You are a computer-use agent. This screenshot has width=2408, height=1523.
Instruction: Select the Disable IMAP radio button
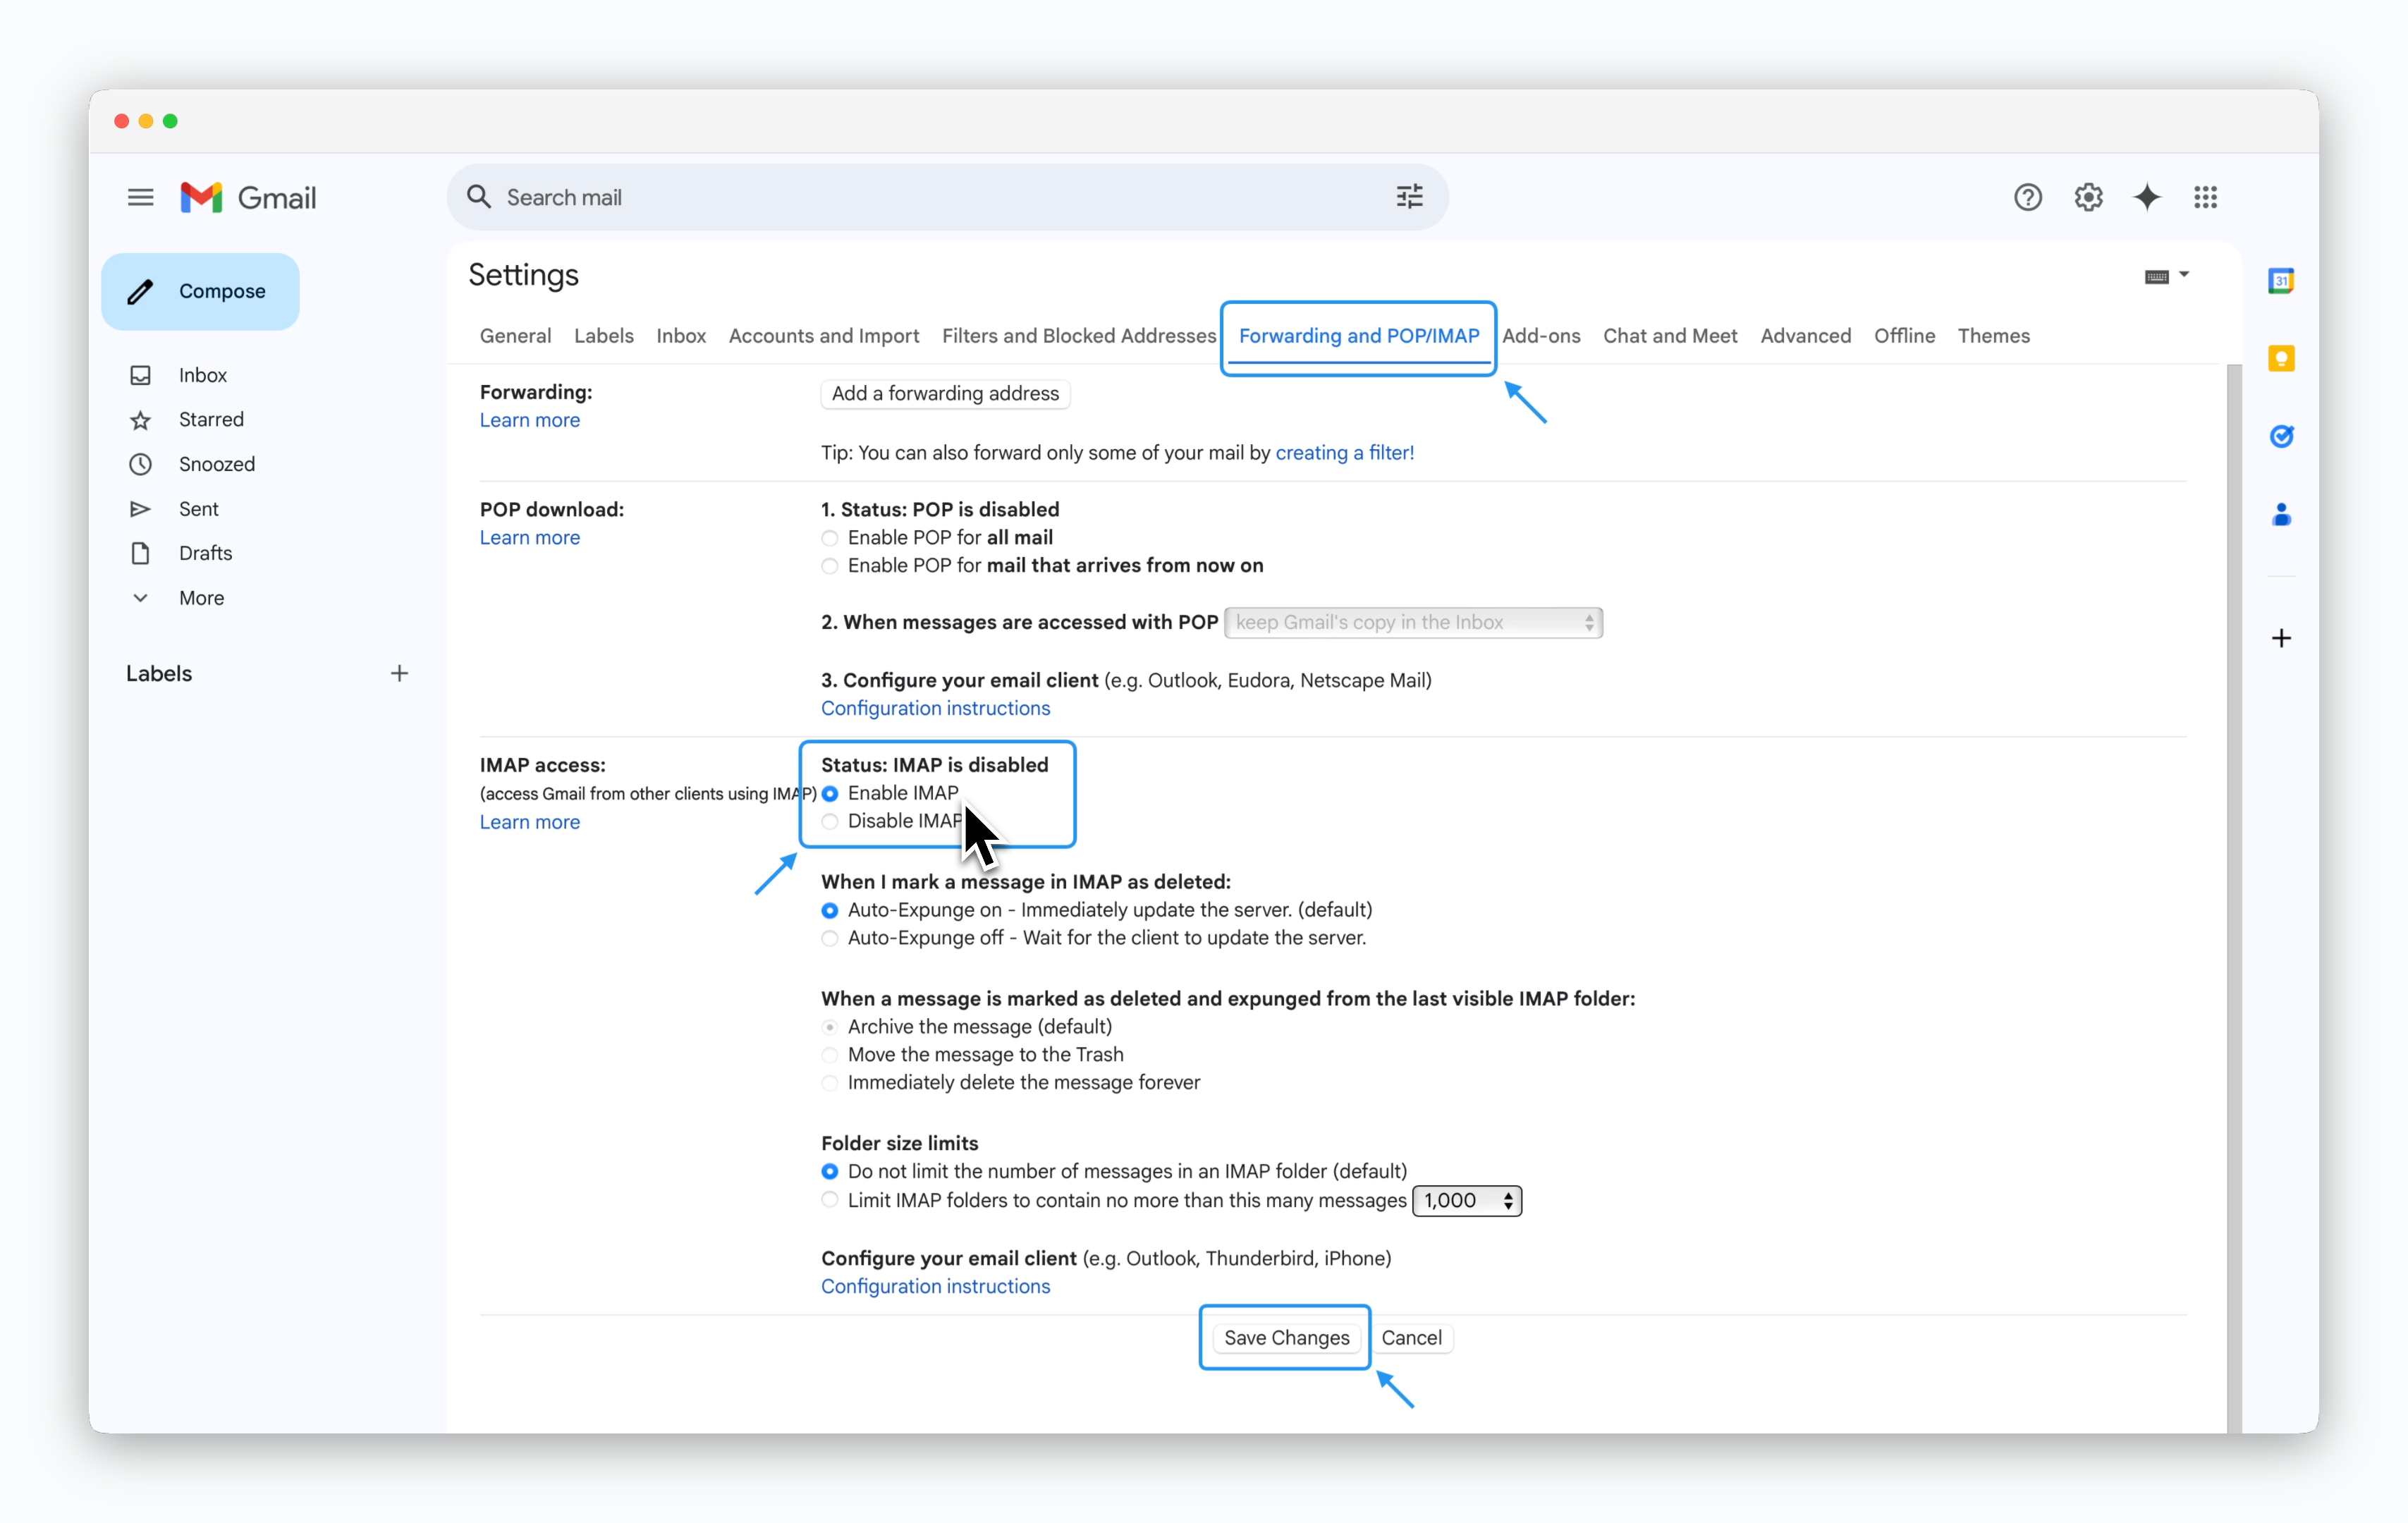[x=829, y=821]
